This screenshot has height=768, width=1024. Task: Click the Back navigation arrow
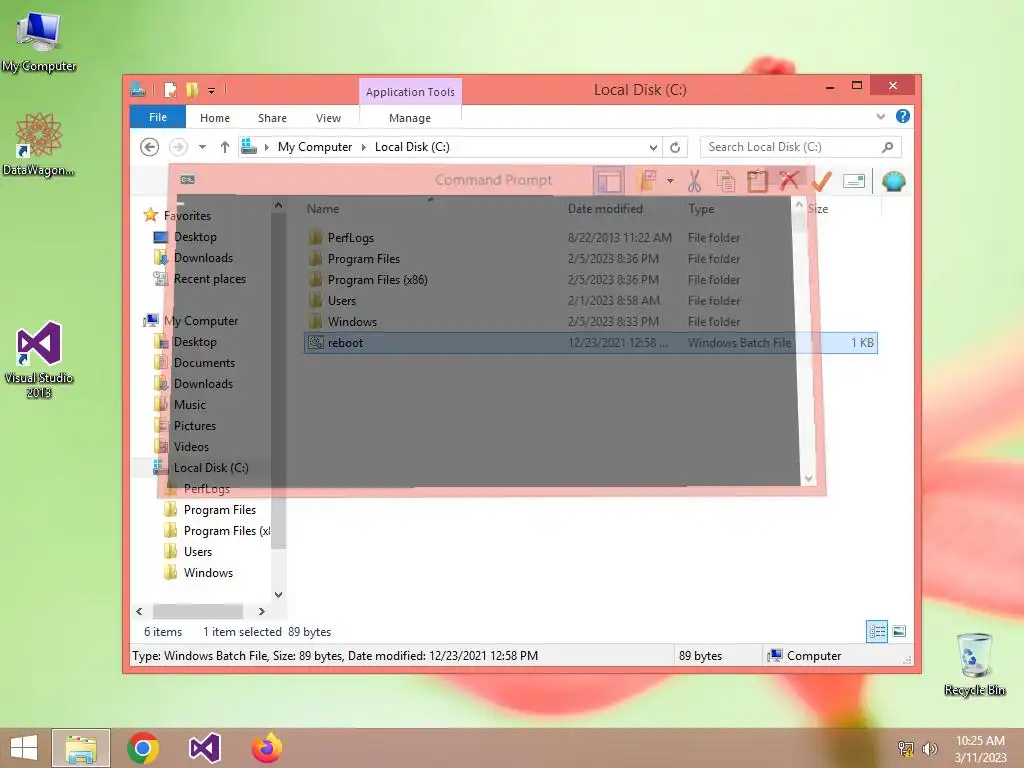pyautogui.click(x=150, y=147)
